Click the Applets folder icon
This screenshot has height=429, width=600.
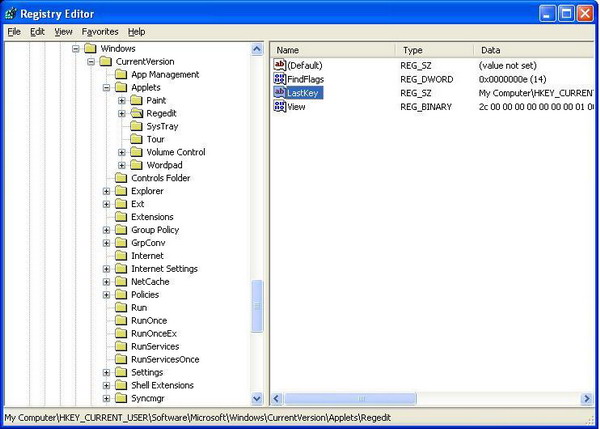[121, 87]
